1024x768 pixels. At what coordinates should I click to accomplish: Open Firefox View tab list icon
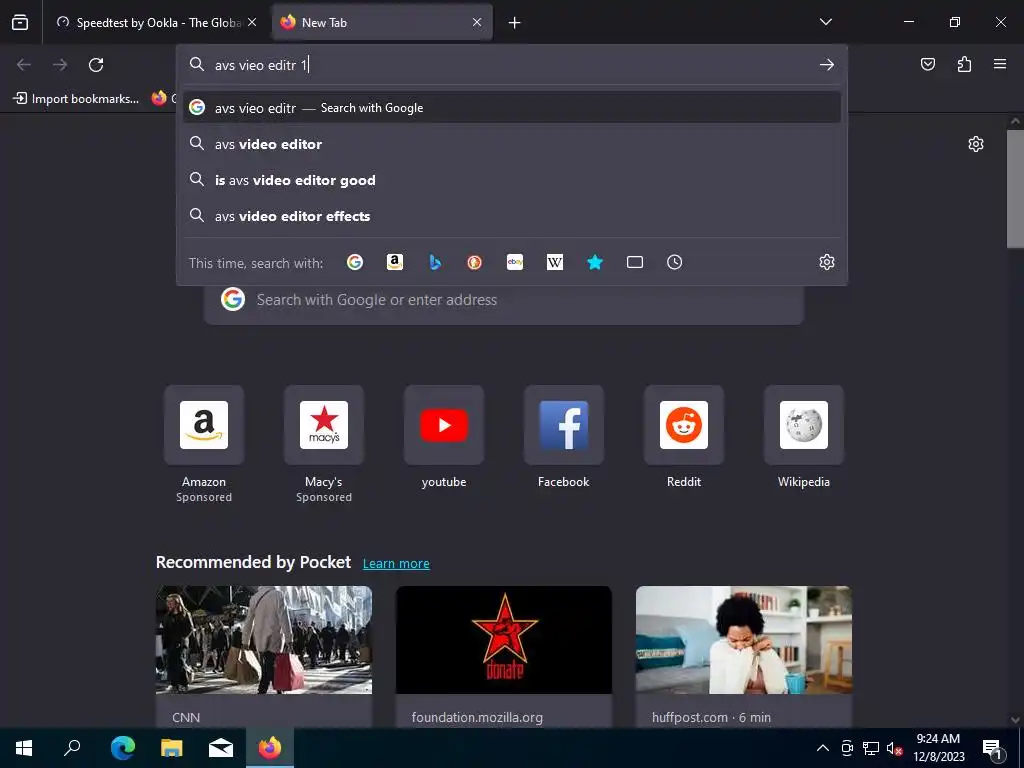coord(20,22)
